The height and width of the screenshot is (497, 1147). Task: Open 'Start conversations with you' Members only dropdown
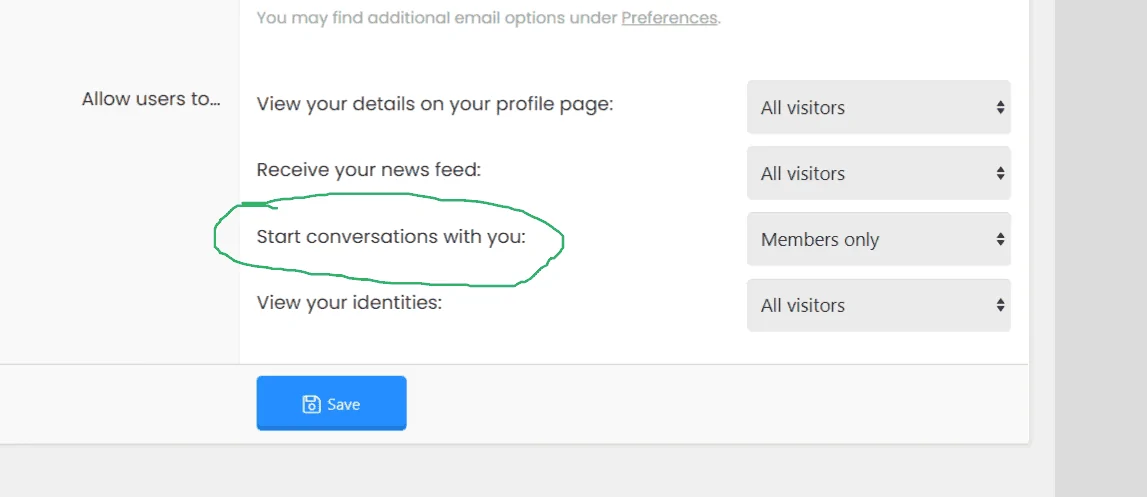pos(879,239)
